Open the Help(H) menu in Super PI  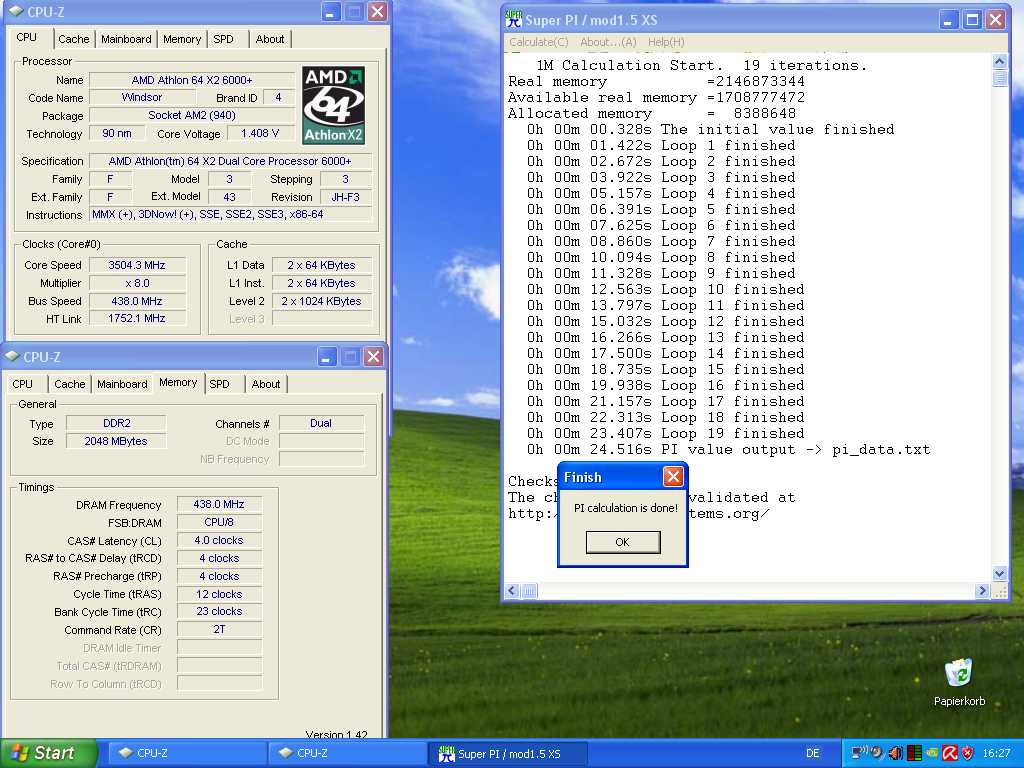click(666, 42)
